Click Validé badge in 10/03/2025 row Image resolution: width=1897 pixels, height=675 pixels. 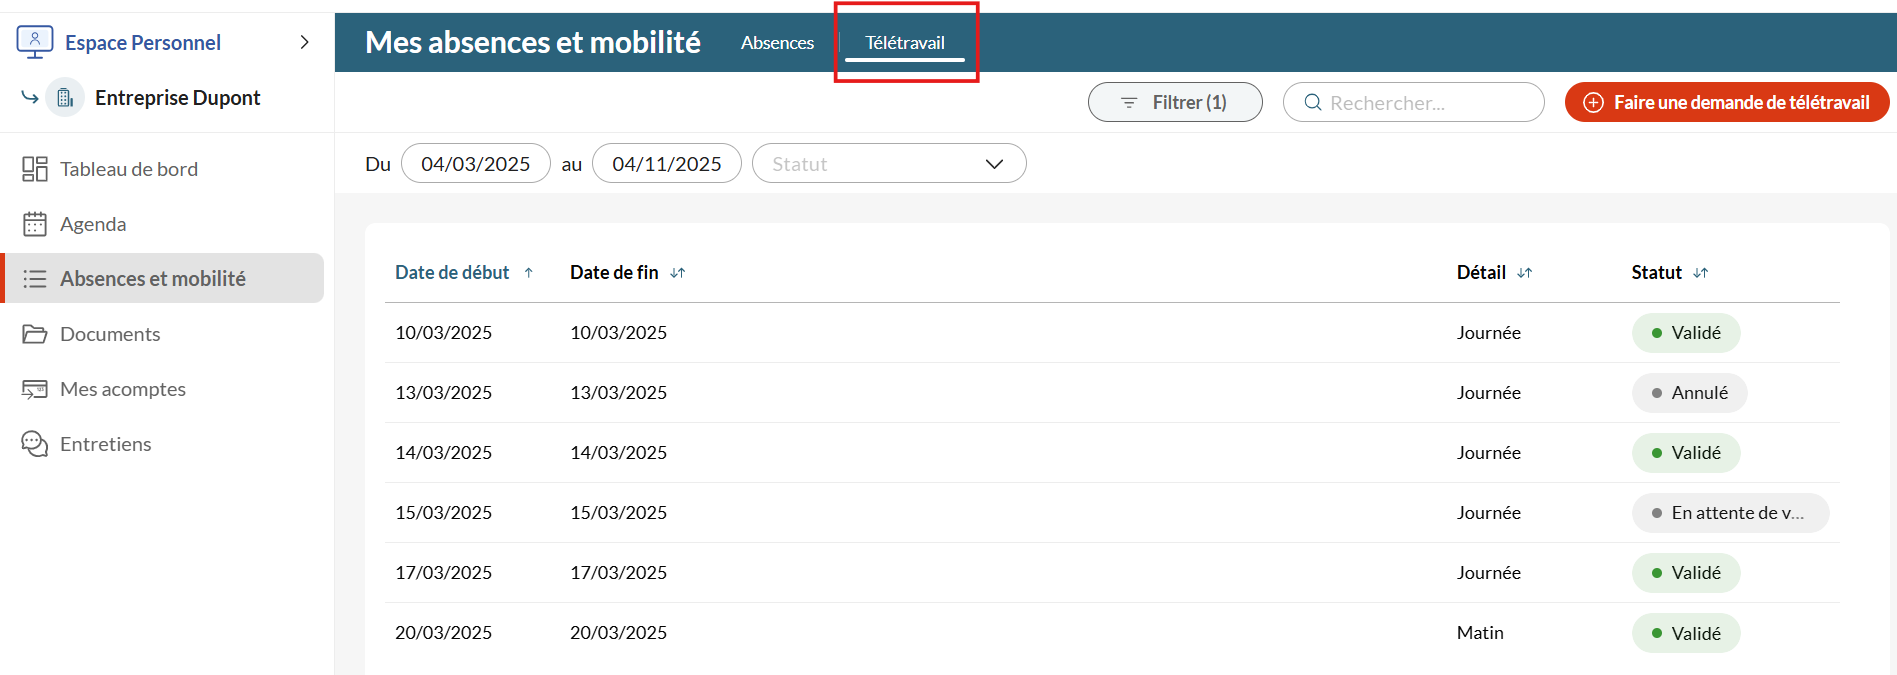(x=1686, y=333)
